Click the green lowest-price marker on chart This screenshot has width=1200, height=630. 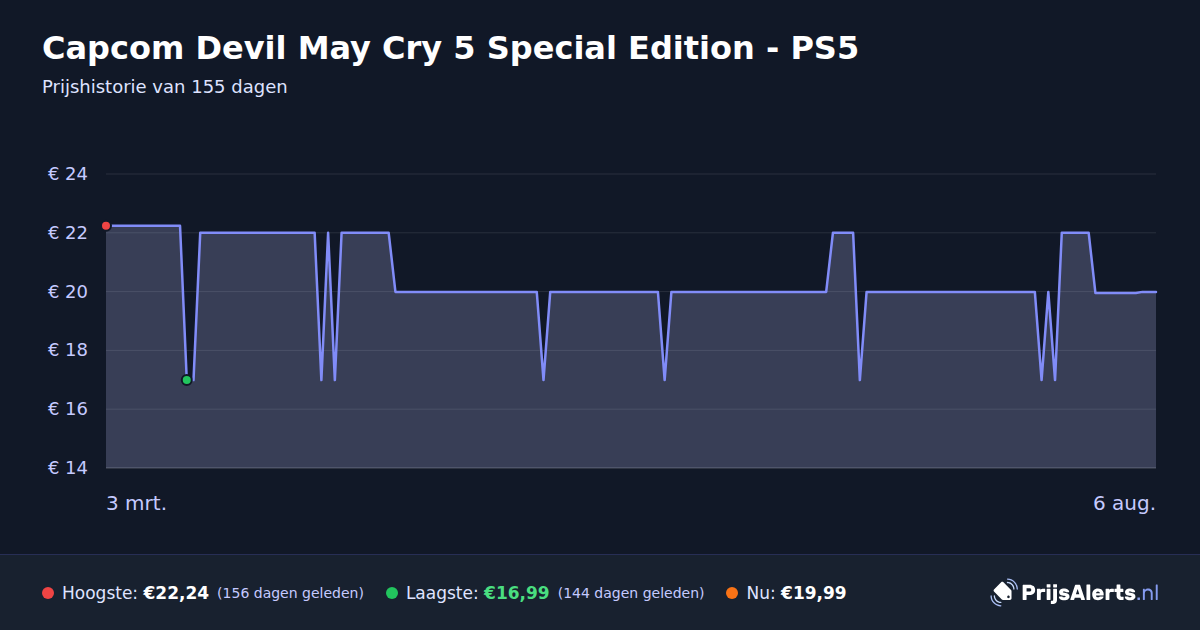pos(186,380)
